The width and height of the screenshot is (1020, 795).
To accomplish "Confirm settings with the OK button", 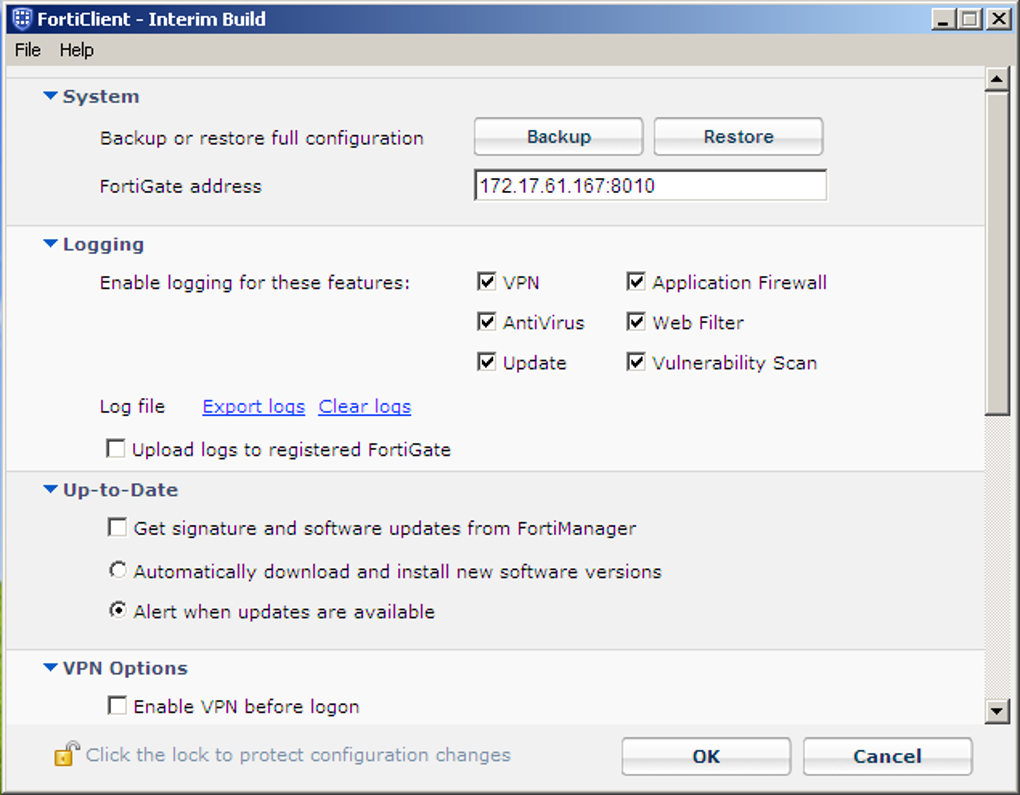I will tap(705, 756).
